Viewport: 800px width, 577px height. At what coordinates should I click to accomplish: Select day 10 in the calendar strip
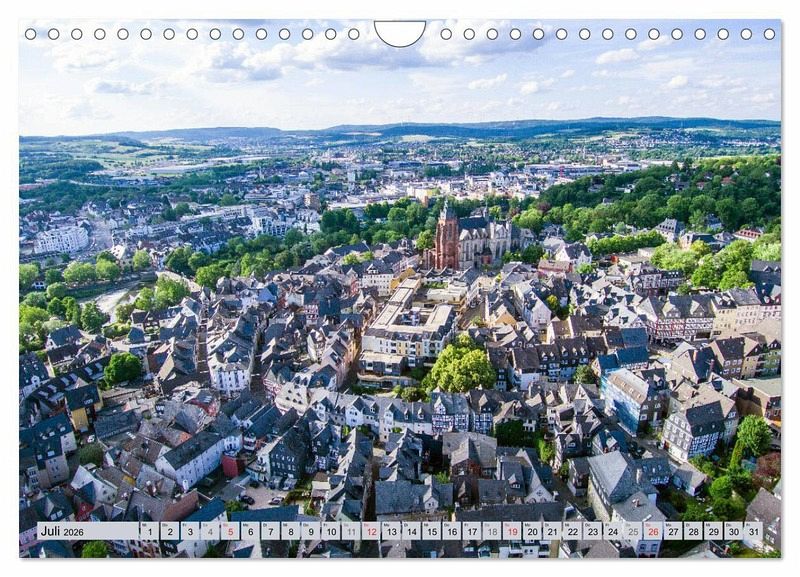(x=330, y=531)
